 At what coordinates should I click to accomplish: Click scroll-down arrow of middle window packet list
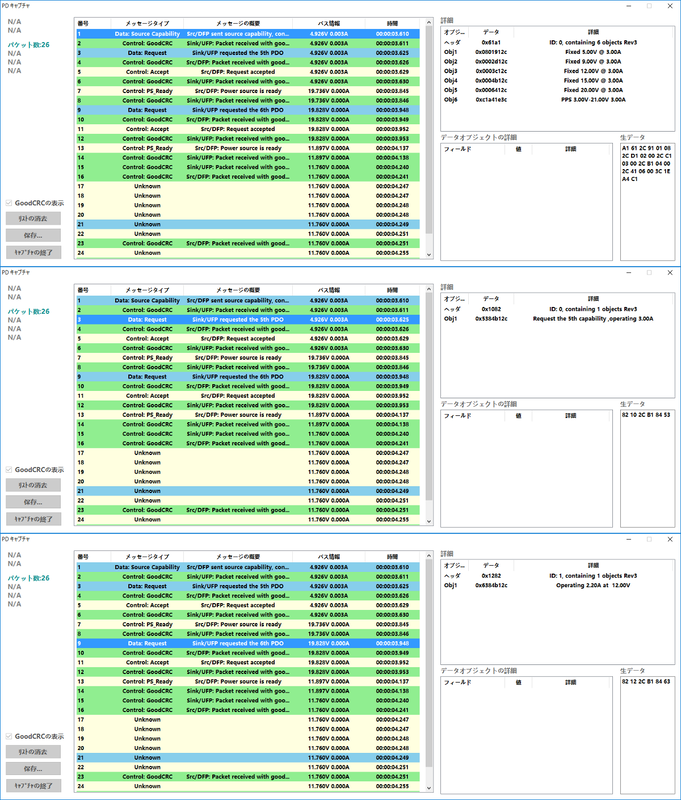pyautogui.click(x=429, y=521)
